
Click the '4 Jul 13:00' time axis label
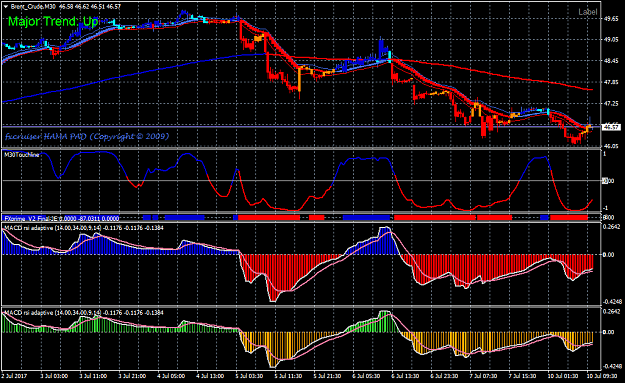tap(210, 376)
